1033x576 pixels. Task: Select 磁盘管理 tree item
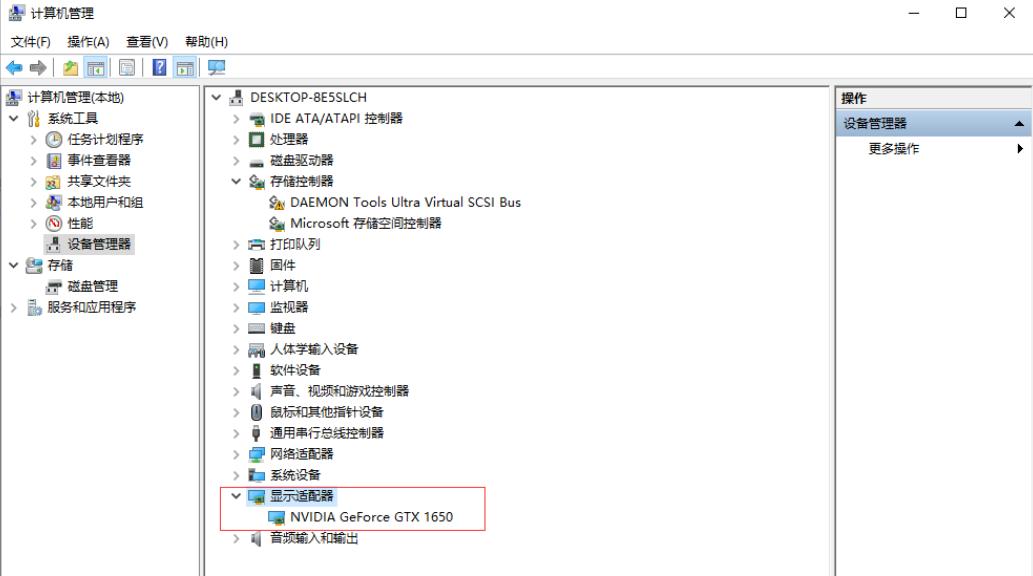(x=92, y=287)
